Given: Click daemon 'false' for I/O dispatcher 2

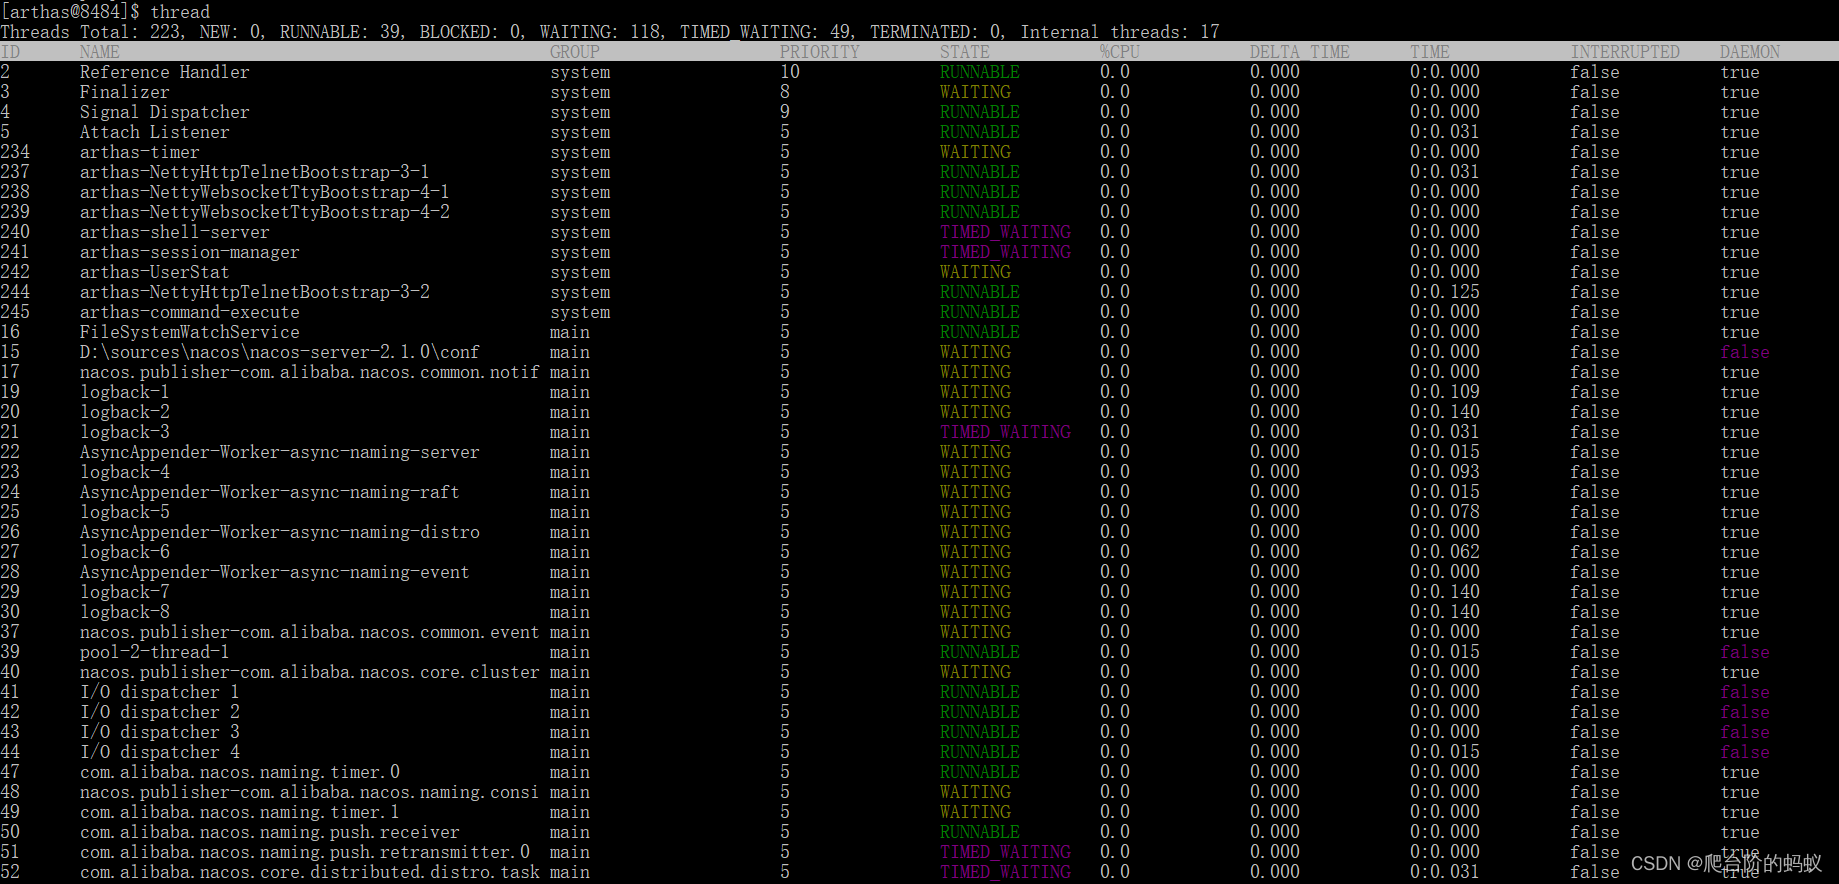Looking at the screenshot, I should [1745, 712].
